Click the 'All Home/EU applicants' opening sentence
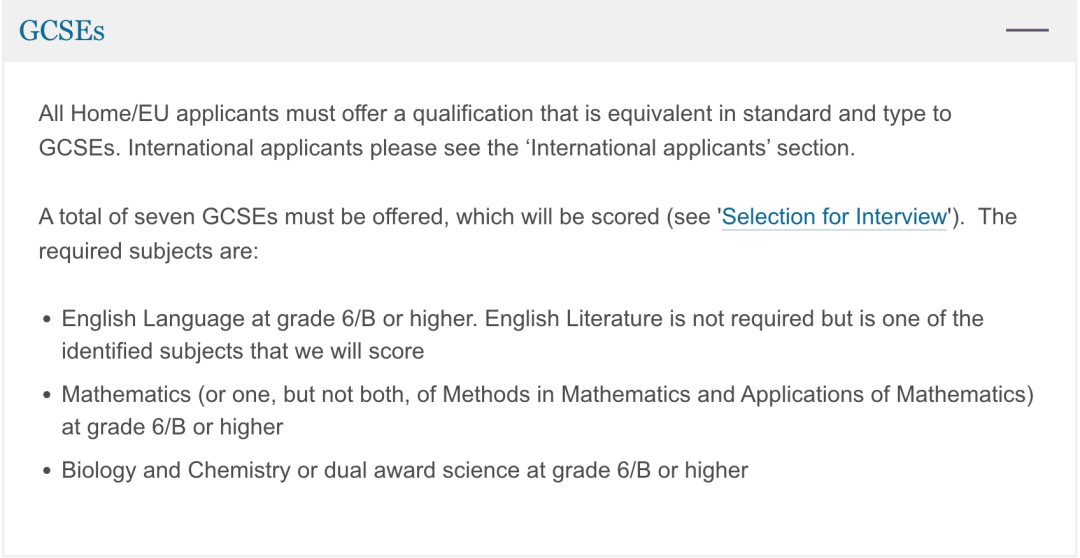 coord(495,114)
